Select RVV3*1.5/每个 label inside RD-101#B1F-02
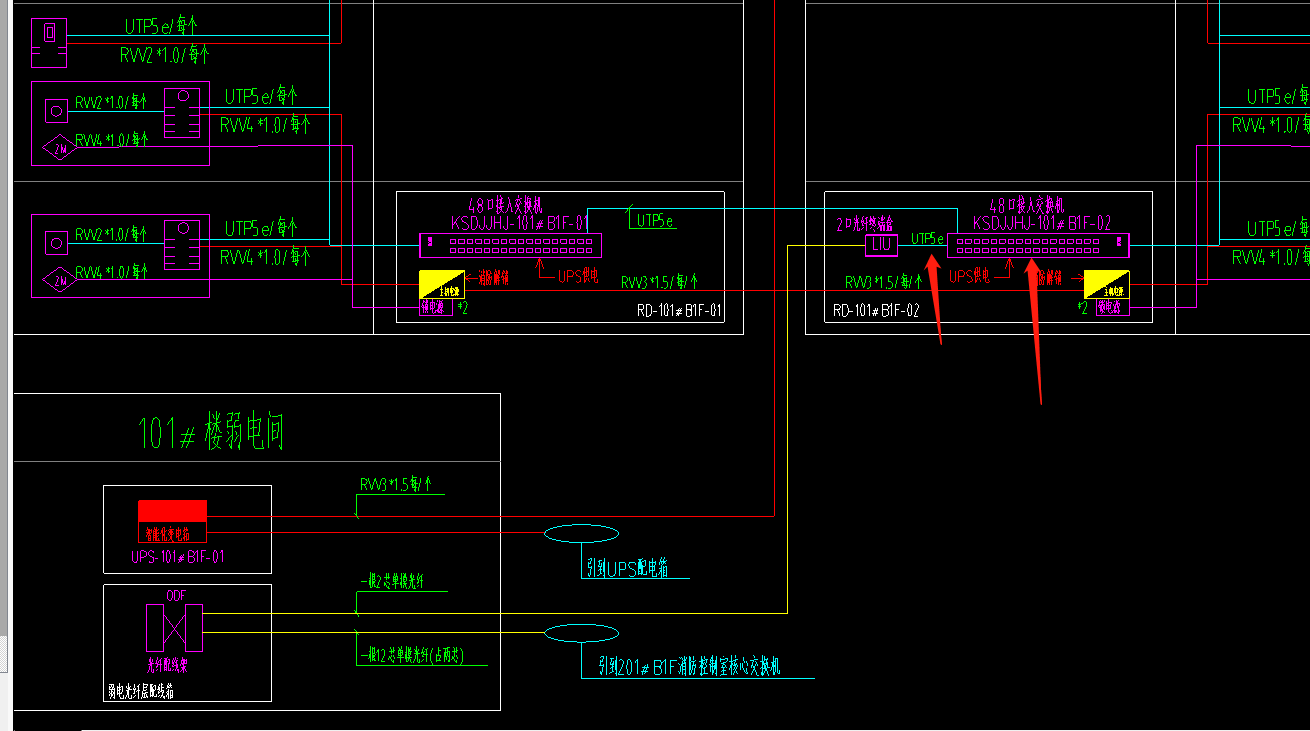Image resolution: width=1310 pixels, height=731 pixels. [883, 282]
